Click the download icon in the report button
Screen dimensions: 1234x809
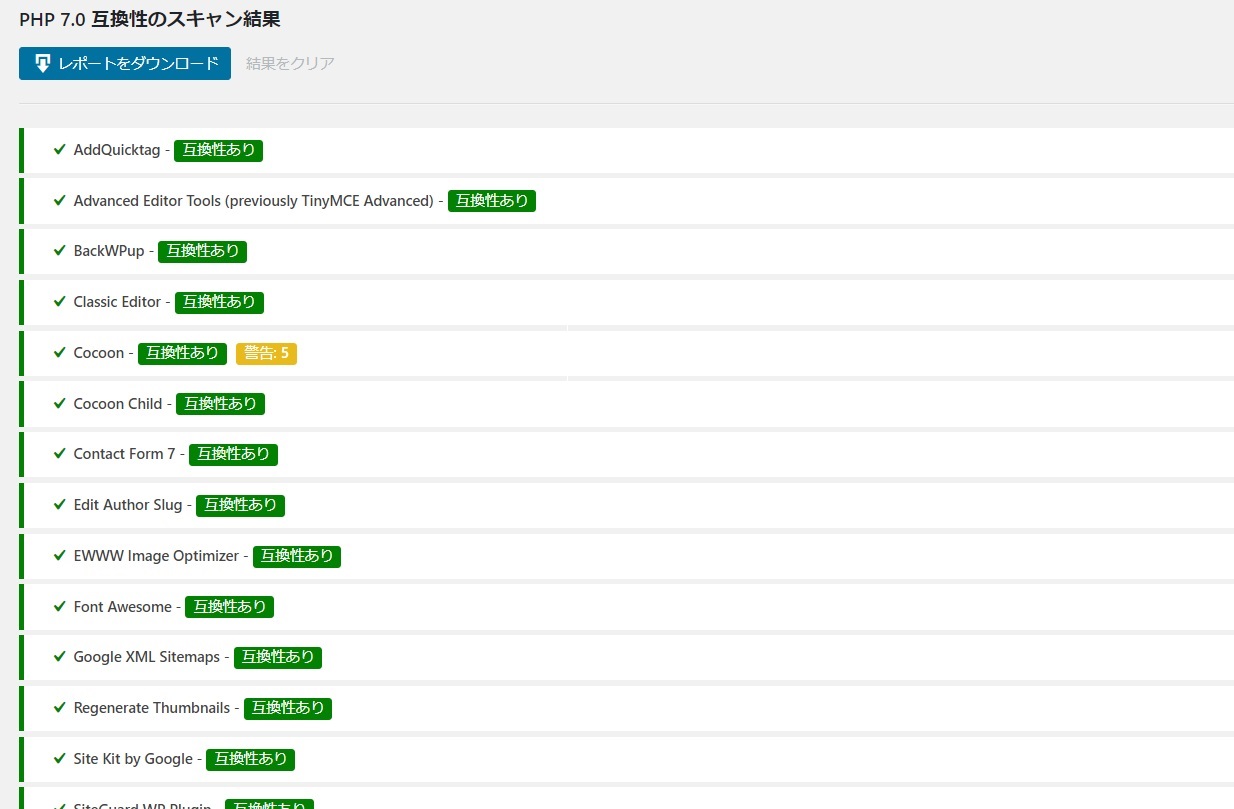click(43, 63)
